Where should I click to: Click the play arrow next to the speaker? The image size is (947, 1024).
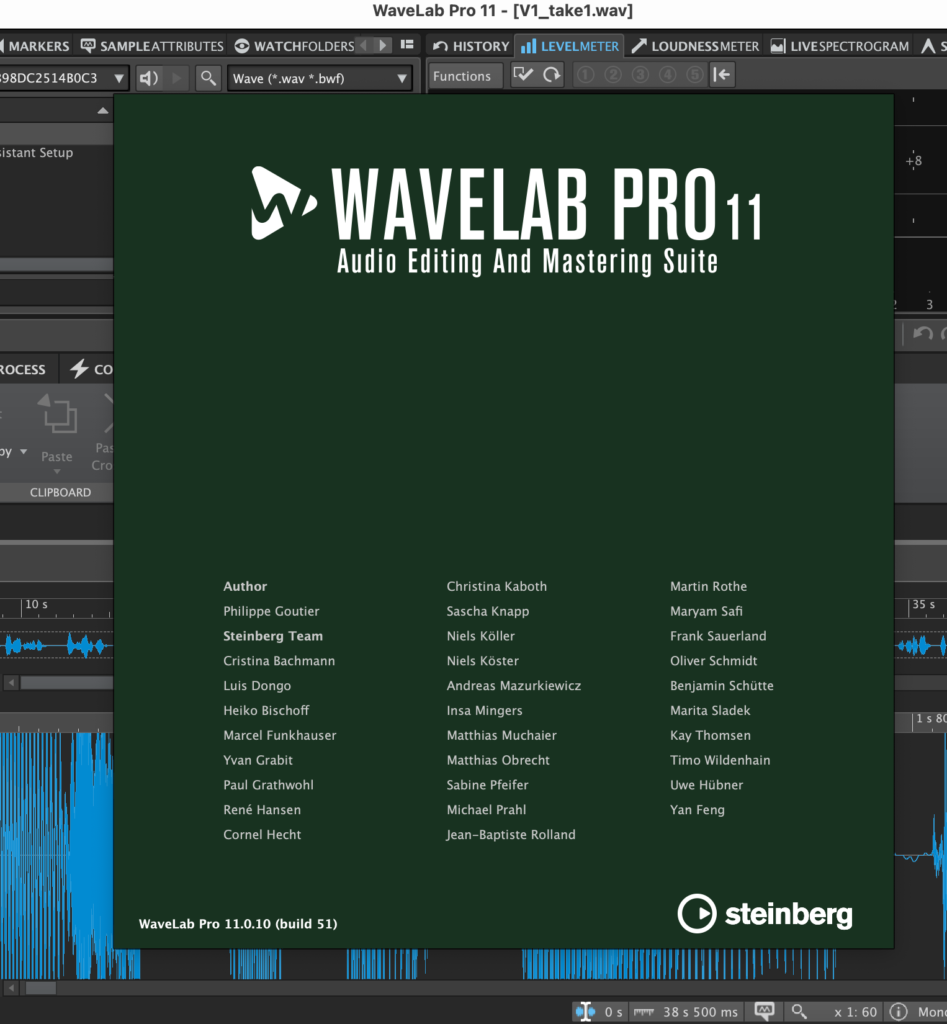point(176,78)
